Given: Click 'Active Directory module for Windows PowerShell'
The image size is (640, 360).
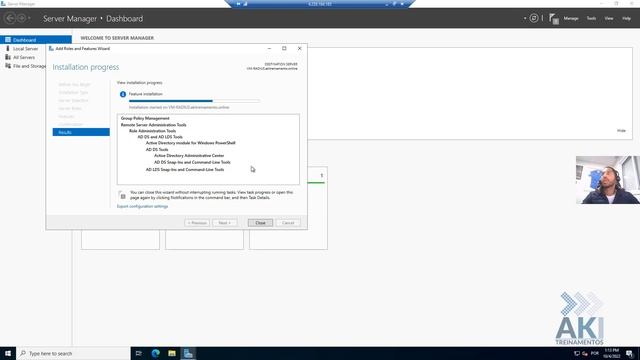Looking at the screenshot, I should point(191,143).
